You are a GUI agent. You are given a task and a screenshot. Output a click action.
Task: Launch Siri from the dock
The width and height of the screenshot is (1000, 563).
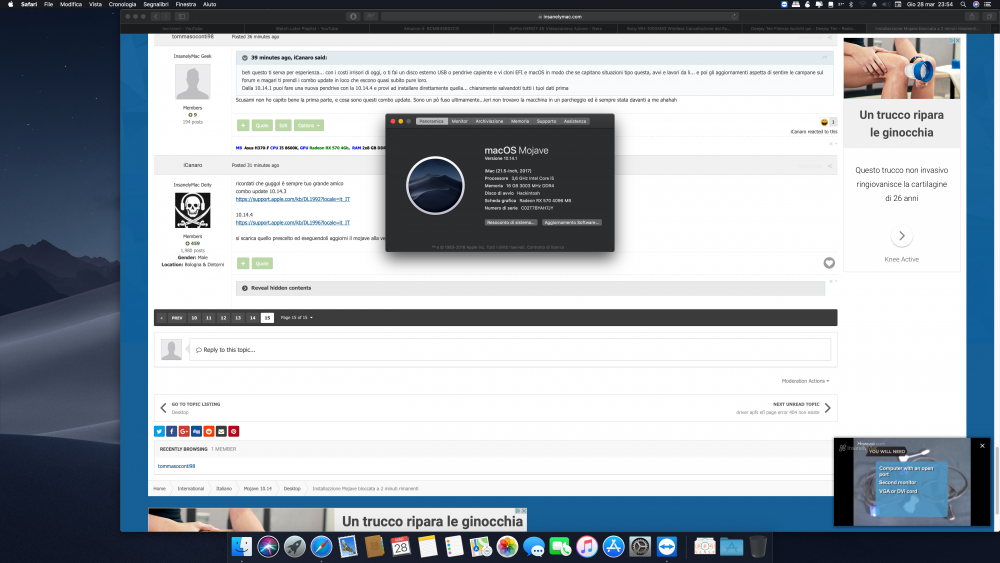[x=268, y=546]
